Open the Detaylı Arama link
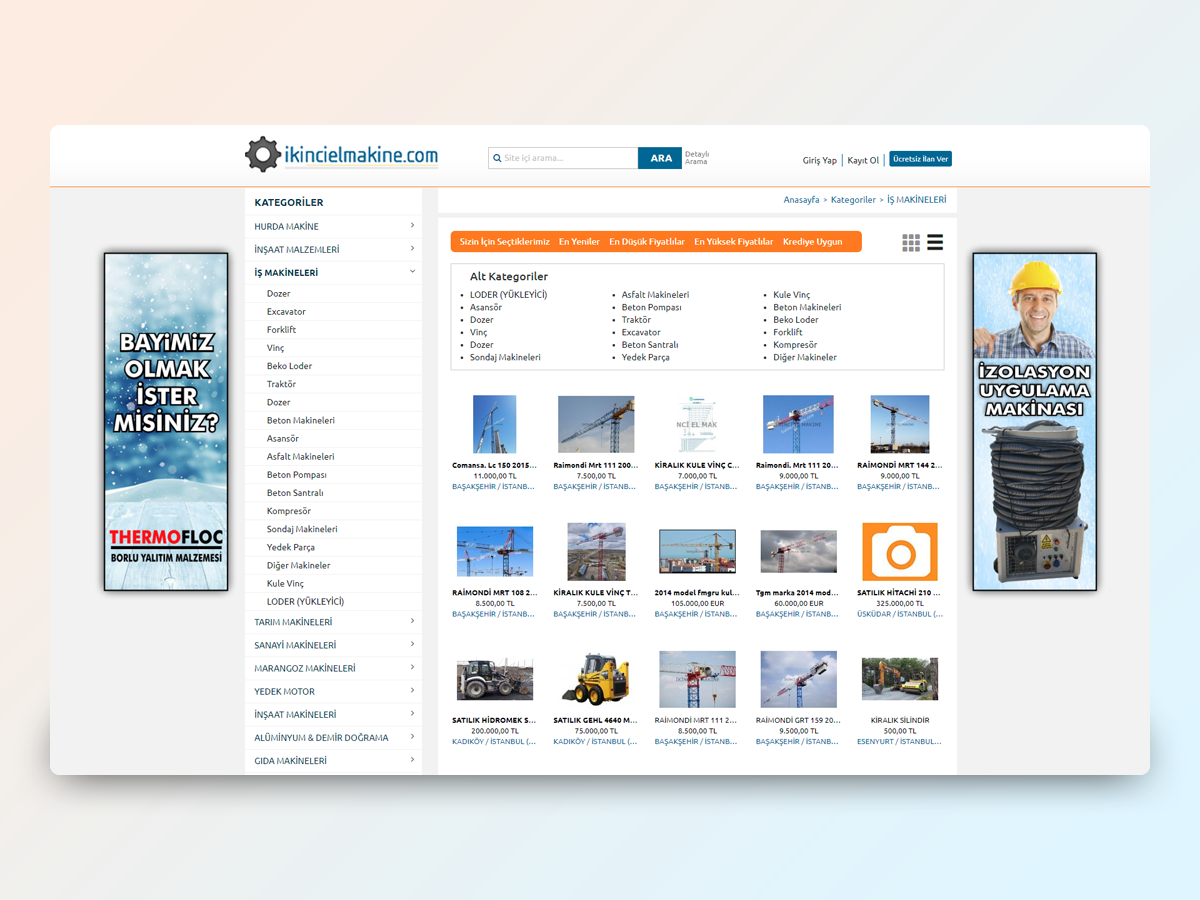Viewport: 1200px width, 900px height. (x=696, y=158)
